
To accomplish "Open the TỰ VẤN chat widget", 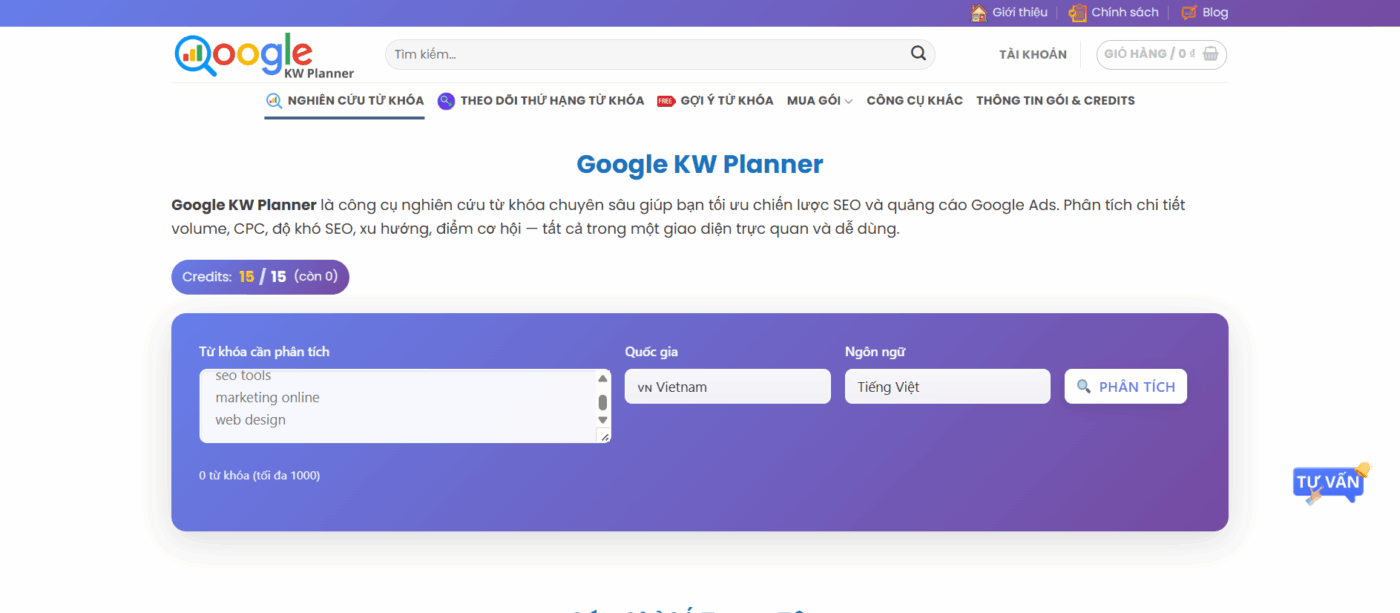I will pyautogui.click(x=1327, y=483).
